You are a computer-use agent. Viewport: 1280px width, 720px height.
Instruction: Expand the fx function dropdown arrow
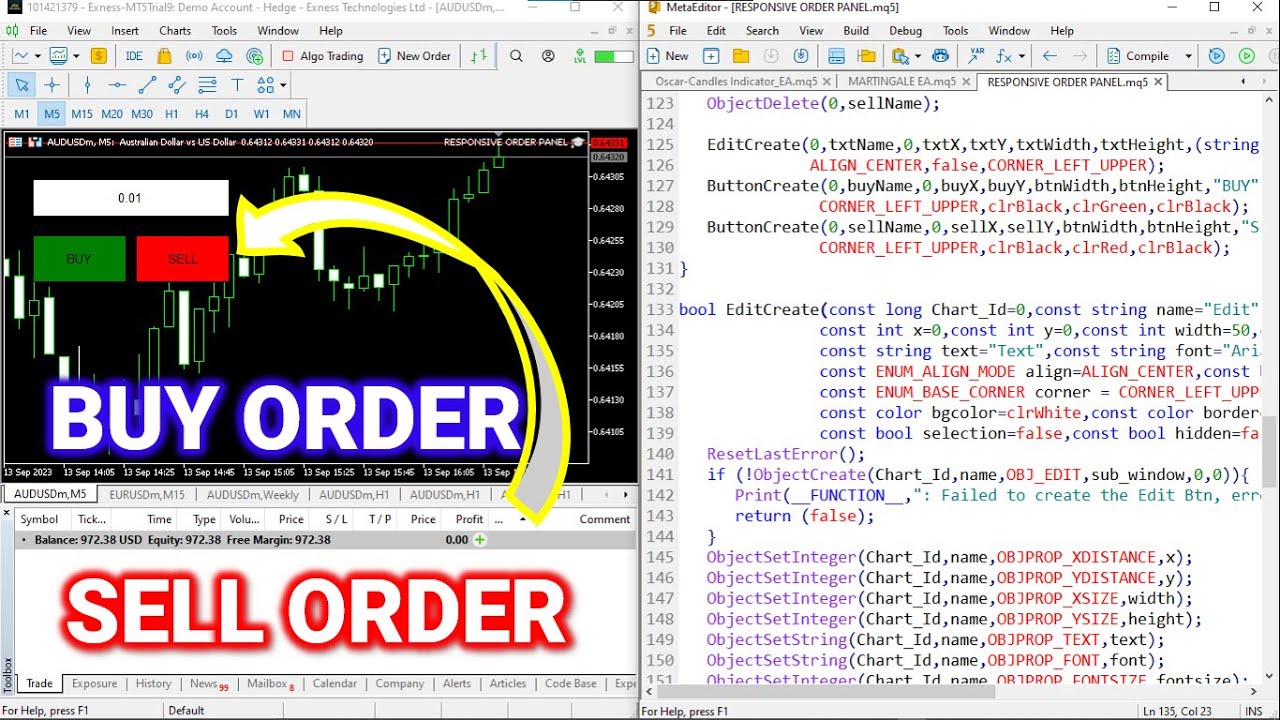[1021, 56]
